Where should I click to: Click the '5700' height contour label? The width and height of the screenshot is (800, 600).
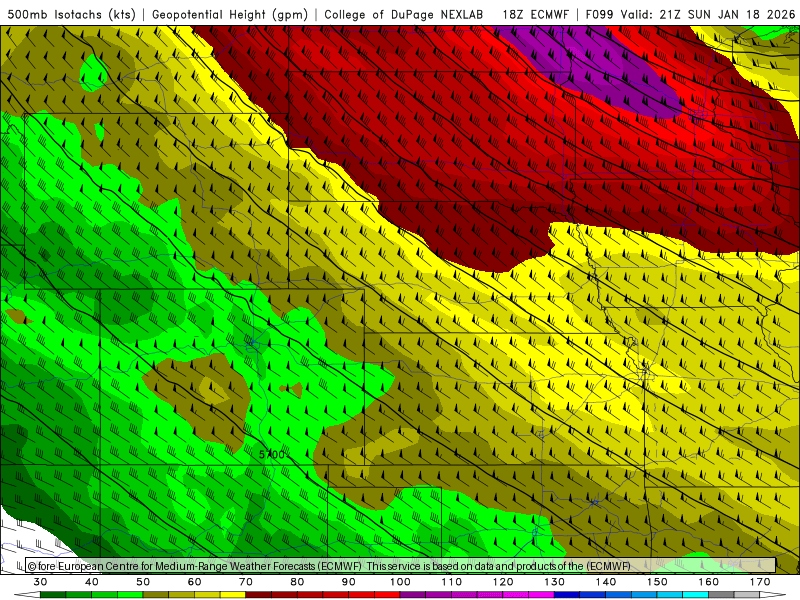(271, 455)
